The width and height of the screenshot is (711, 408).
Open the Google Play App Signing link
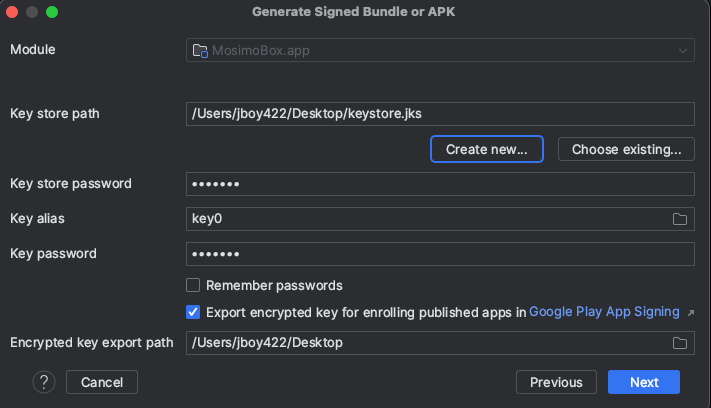[x=603, y=312]
